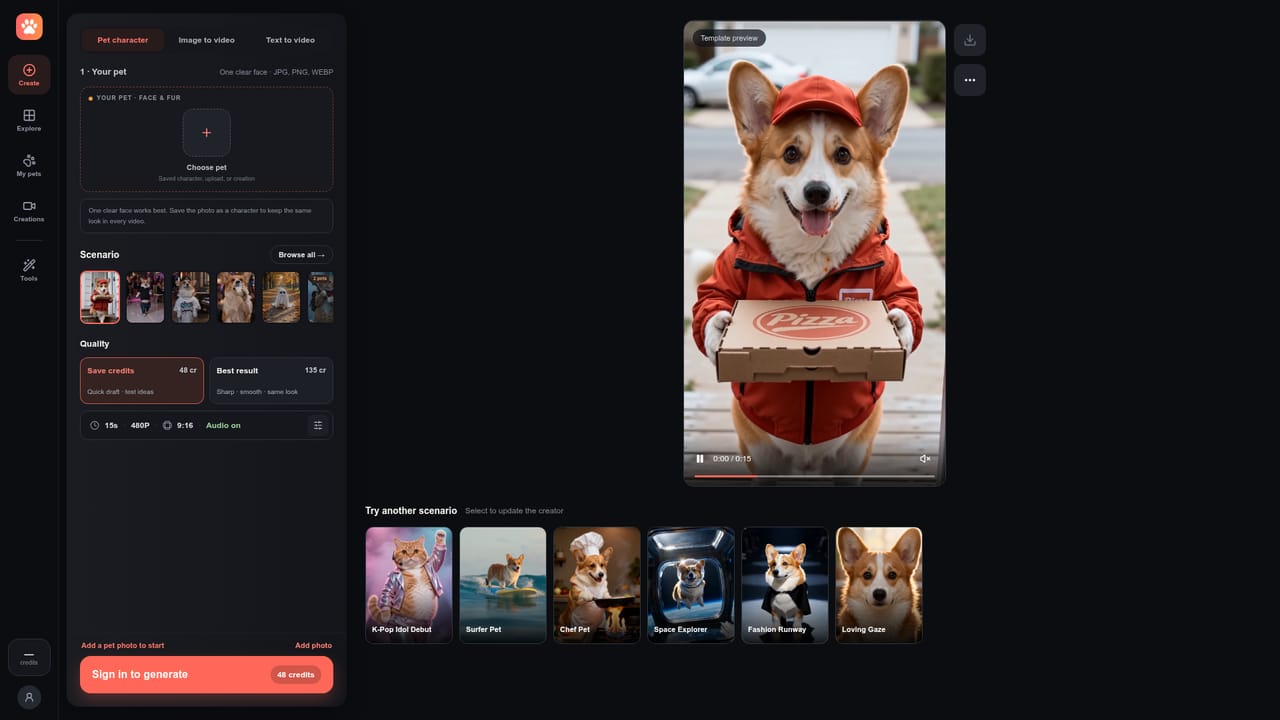Click the paw logo icon
Viewport: 1280px width, 720px height.
tap(29, 27)
